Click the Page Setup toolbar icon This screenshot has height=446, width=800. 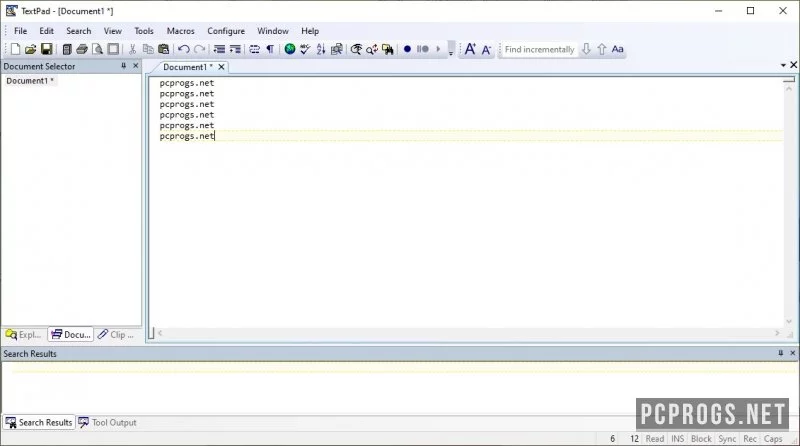click(x=113, y=49)
